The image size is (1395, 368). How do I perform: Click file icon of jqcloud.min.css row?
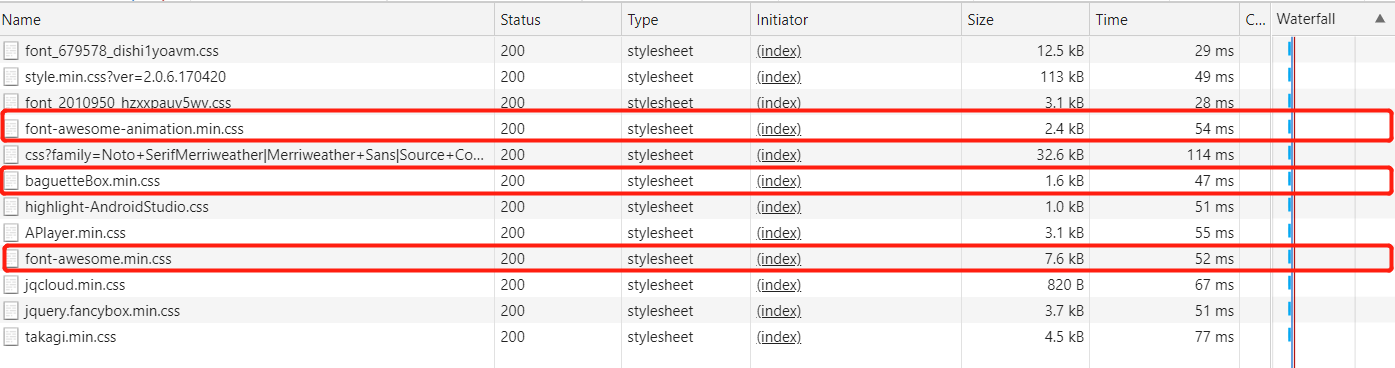pos(11,285)
